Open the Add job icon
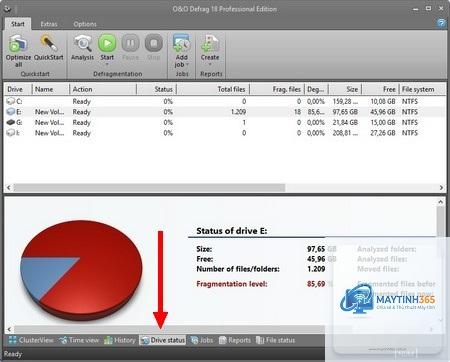Viewport: 450px width, 362px height. pyautogui.click(x=181, y=43)
